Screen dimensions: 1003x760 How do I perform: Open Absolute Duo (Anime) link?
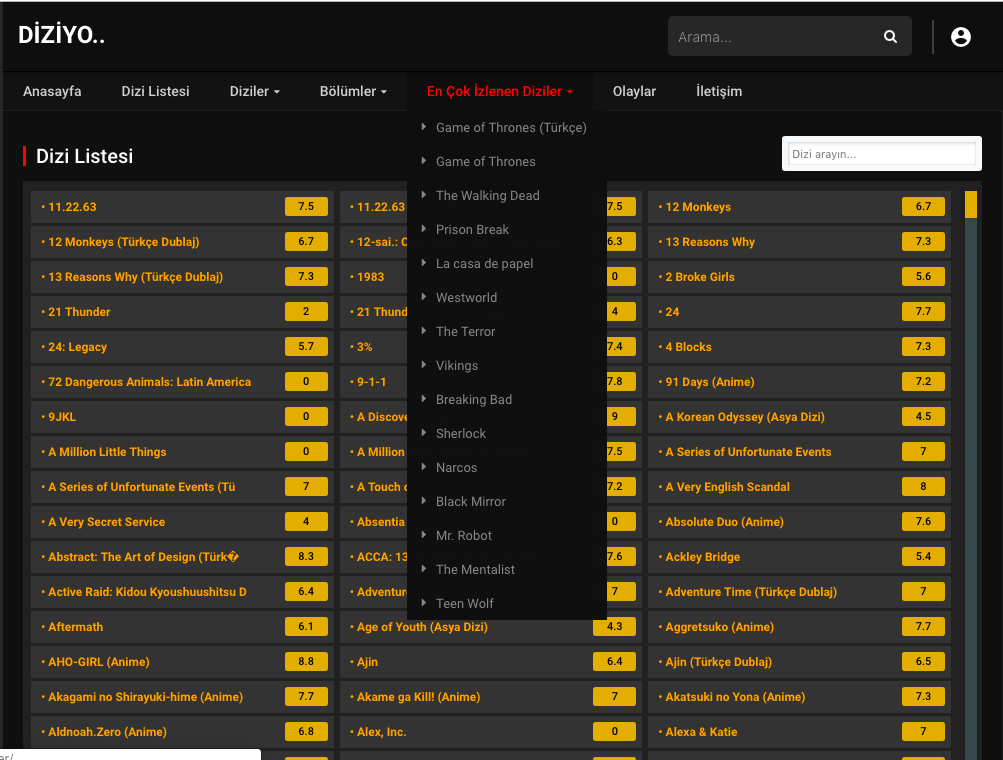tap(724, 521)
